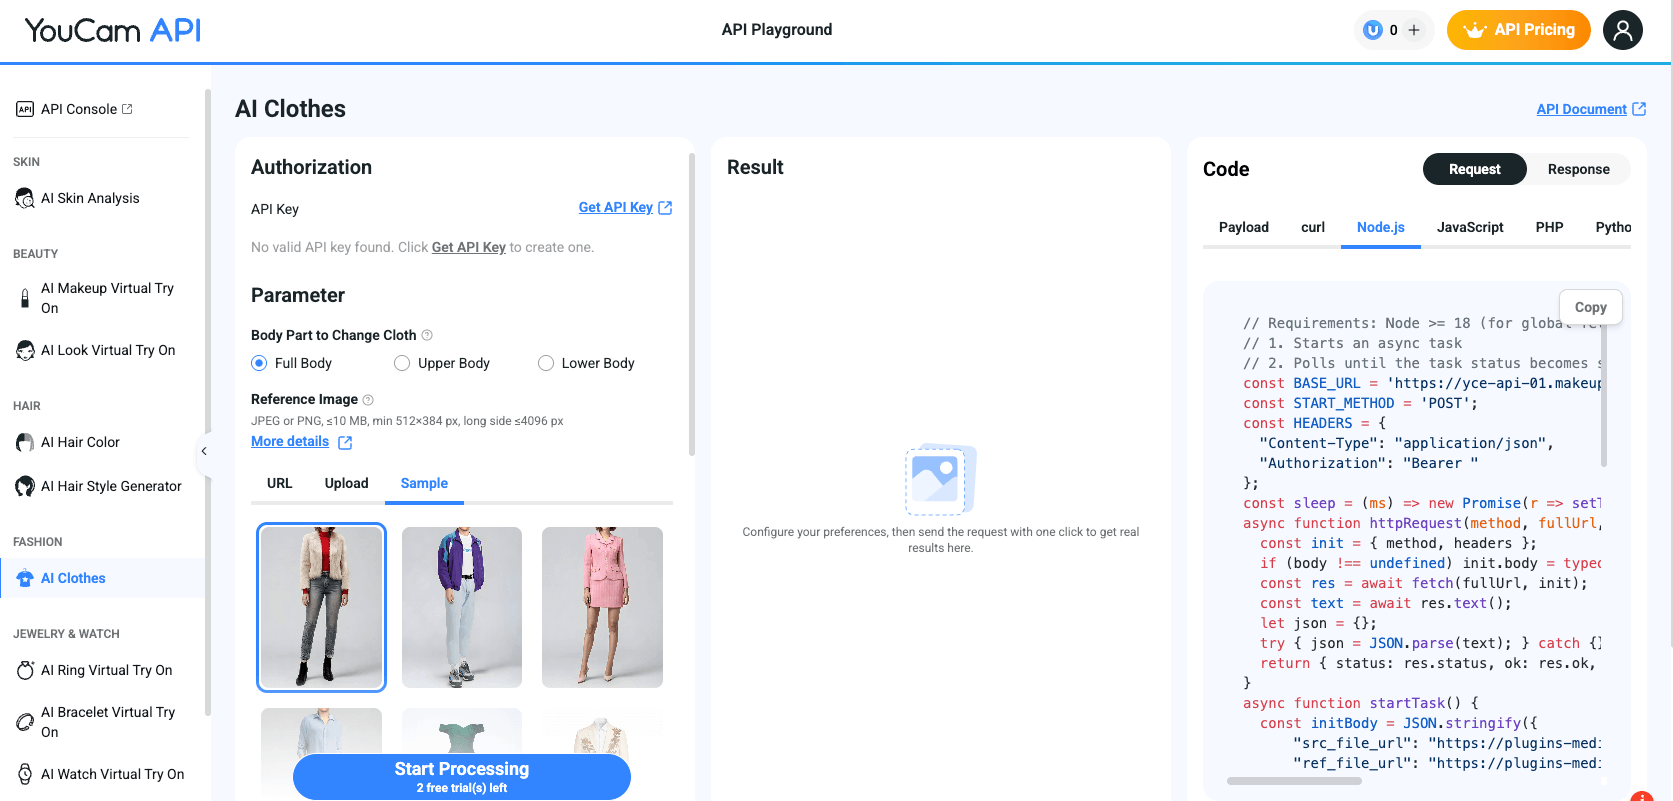Click the YouCam API logo
The width and height of the screenshot is (1673, 801).
(113, 30)
